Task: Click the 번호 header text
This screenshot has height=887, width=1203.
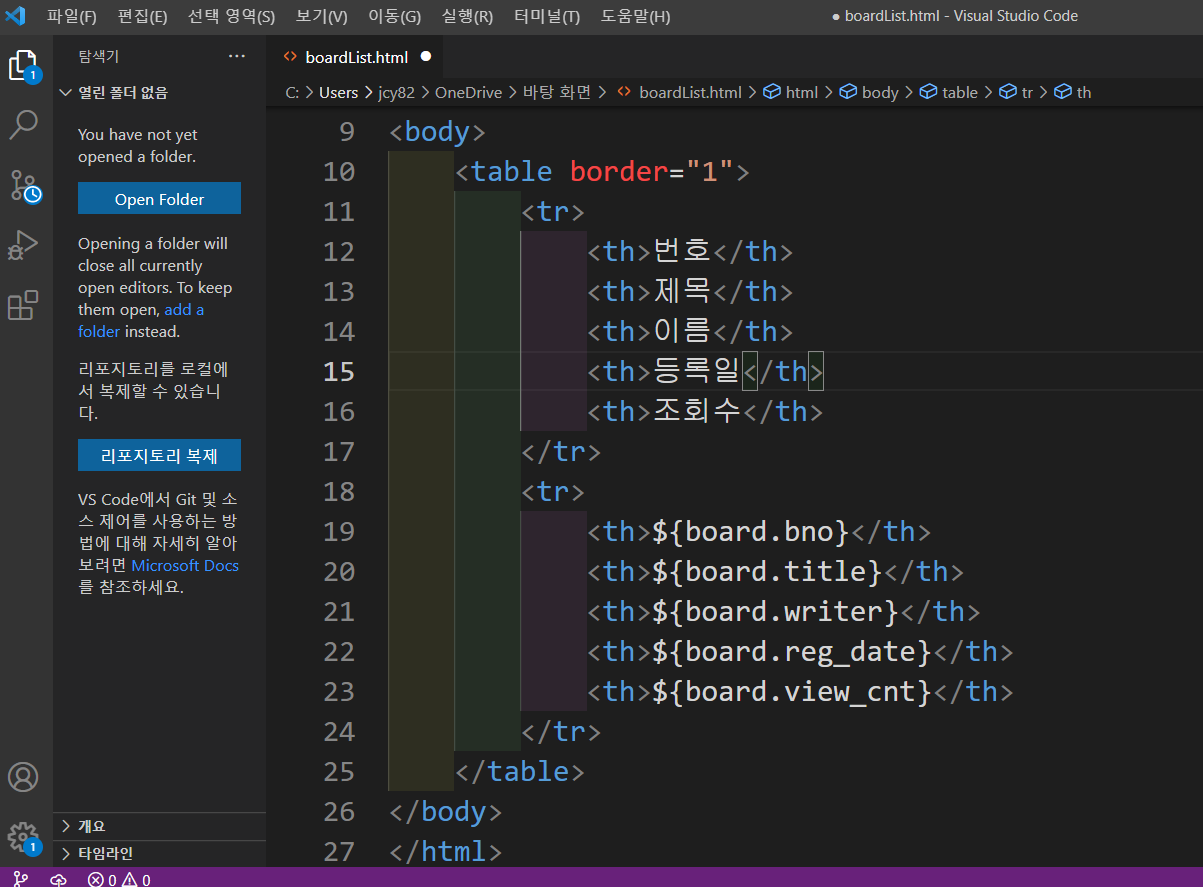Action: (x=682, y=251)
